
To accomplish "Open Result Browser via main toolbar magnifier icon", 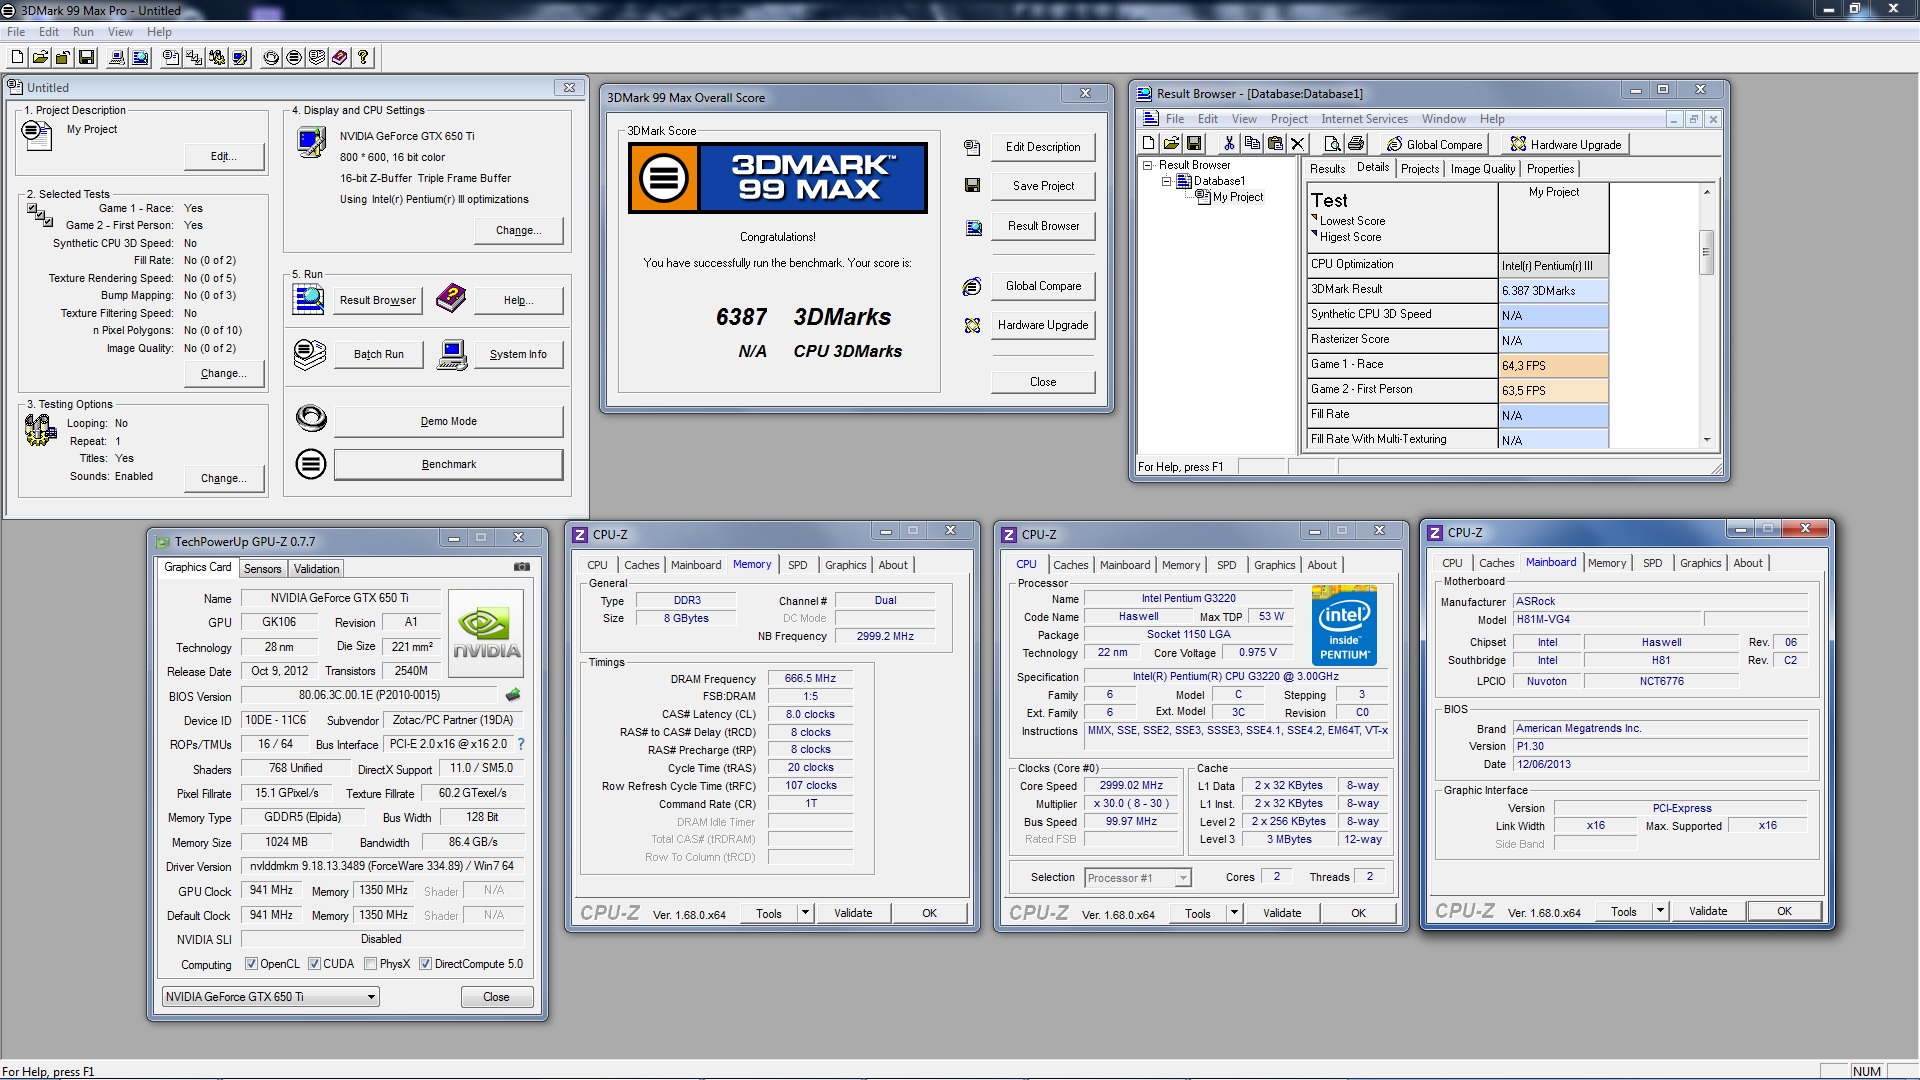I will click(x=140, y=57).
